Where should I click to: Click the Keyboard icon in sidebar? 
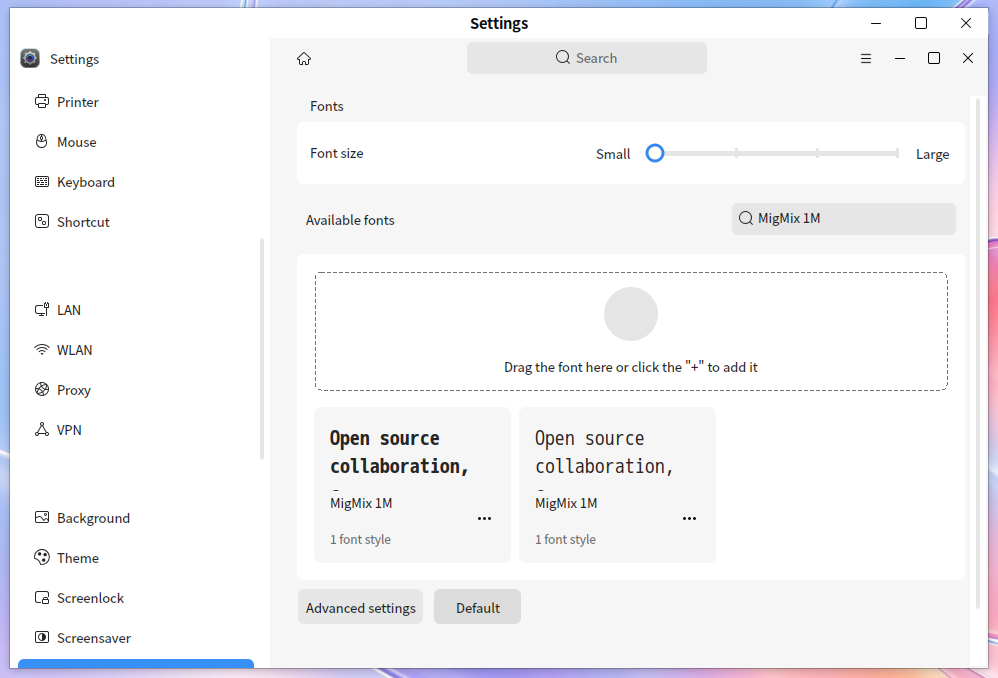click(x=42, y=181)
